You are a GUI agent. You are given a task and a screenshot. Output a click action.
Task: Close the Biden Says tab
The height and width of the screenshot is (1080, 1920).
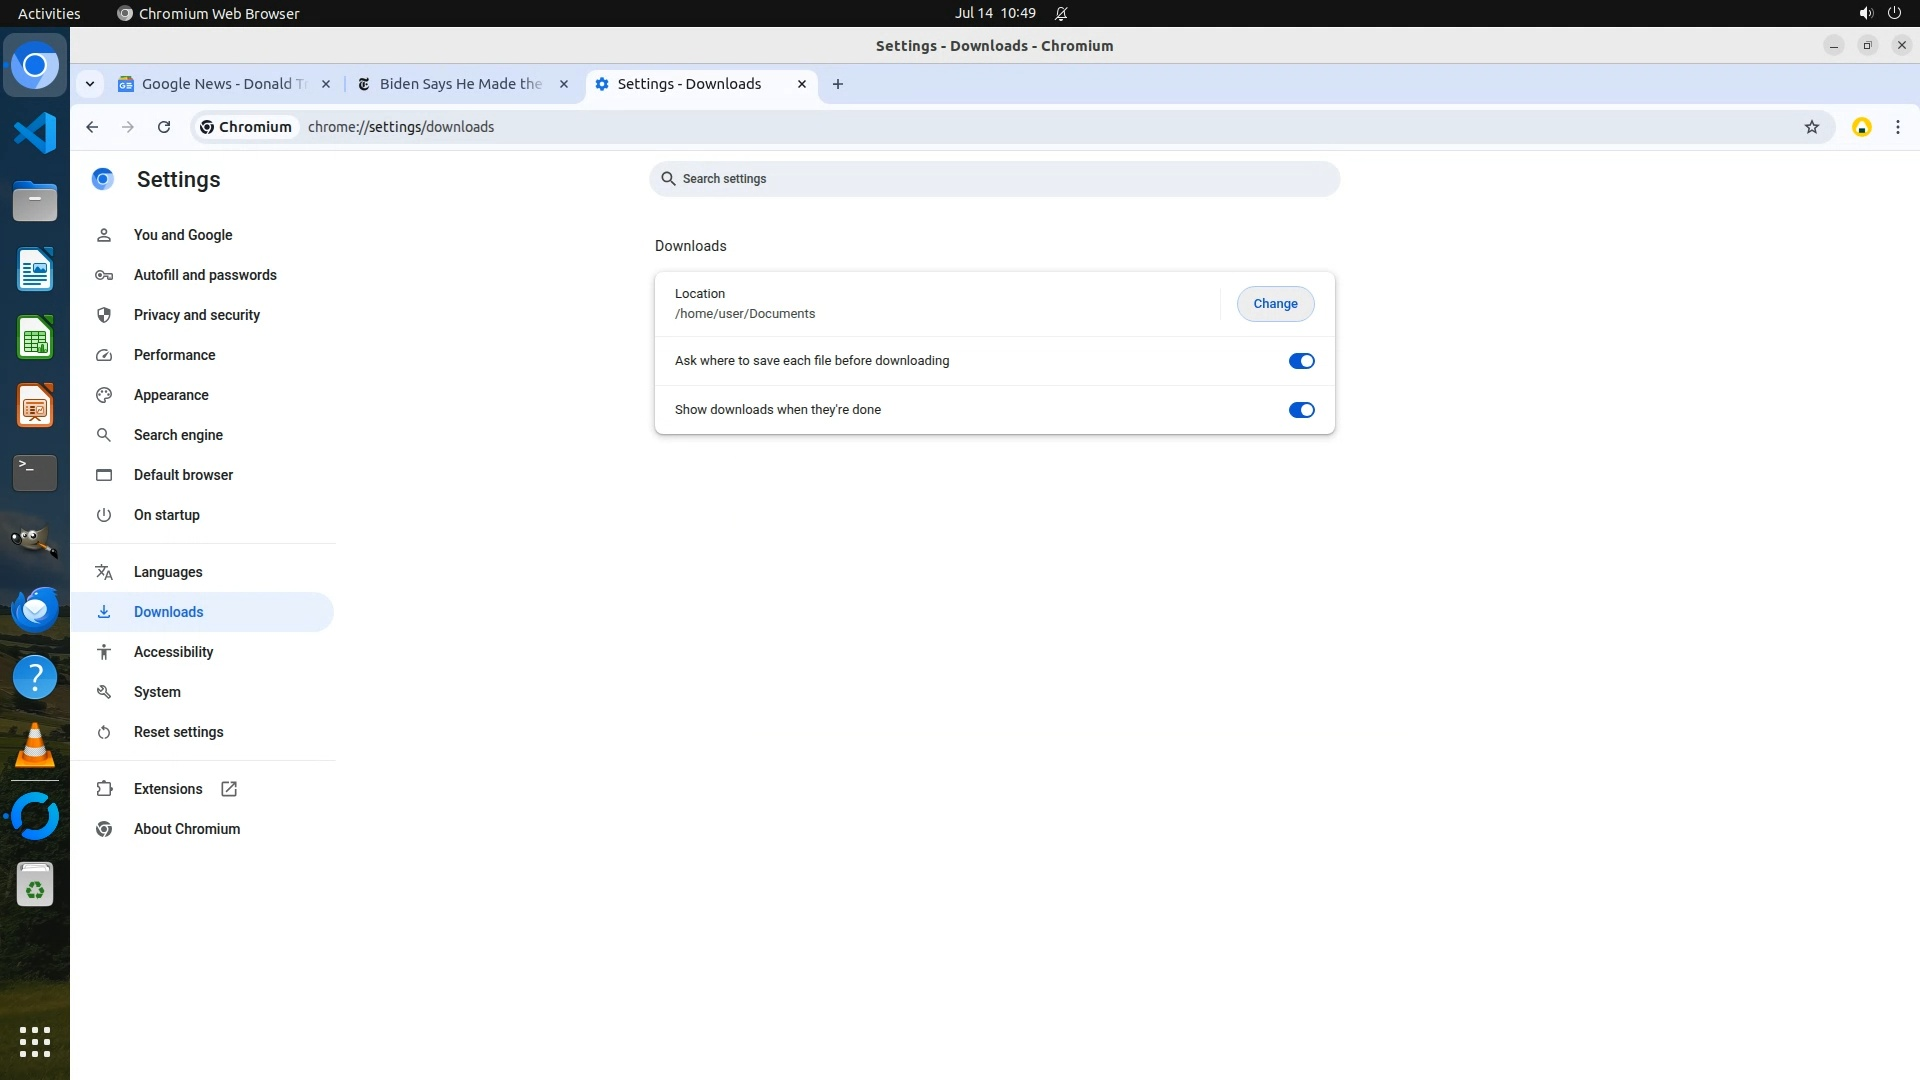tap(564, 84)
